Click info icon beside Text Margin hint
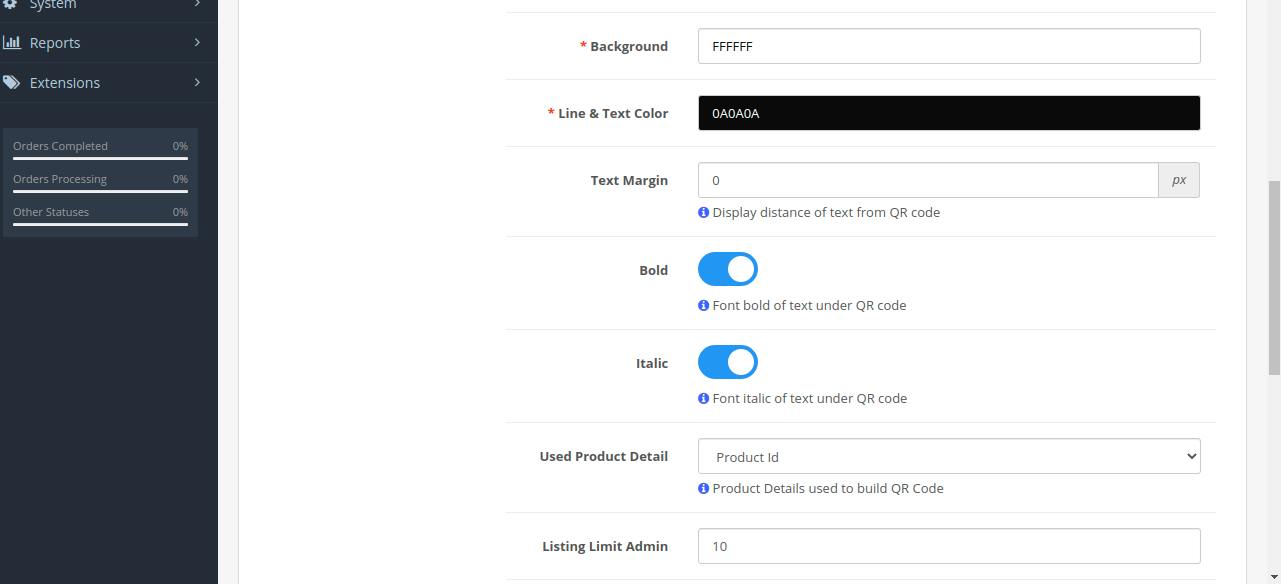 (703, 212)
